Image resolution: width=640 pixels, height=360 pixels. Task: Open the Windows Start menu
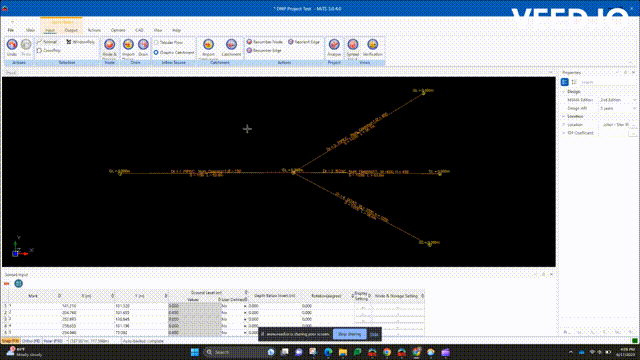pos(195,352)
